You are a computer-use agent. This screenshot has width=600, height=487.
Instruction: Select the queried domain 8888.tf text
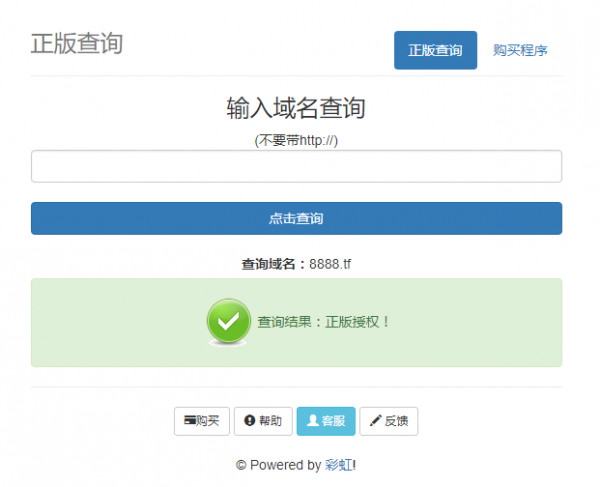330,264
